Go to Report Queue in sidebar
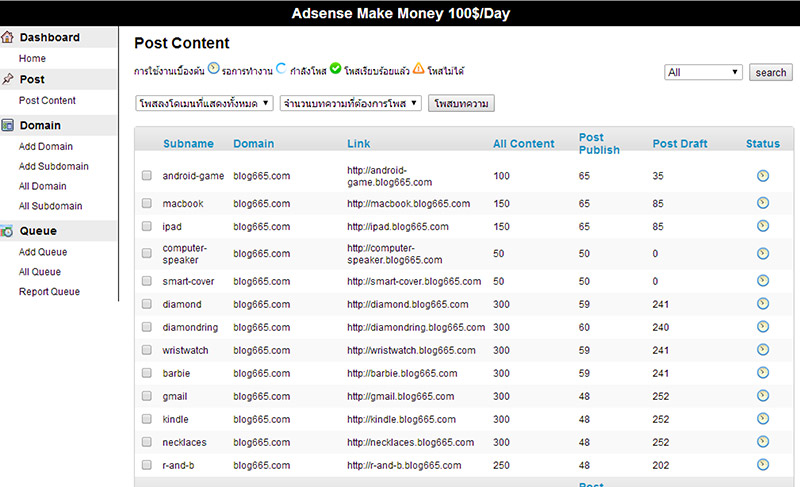The height and width of the screenshot is (487, 800). (x=49, y=292)
